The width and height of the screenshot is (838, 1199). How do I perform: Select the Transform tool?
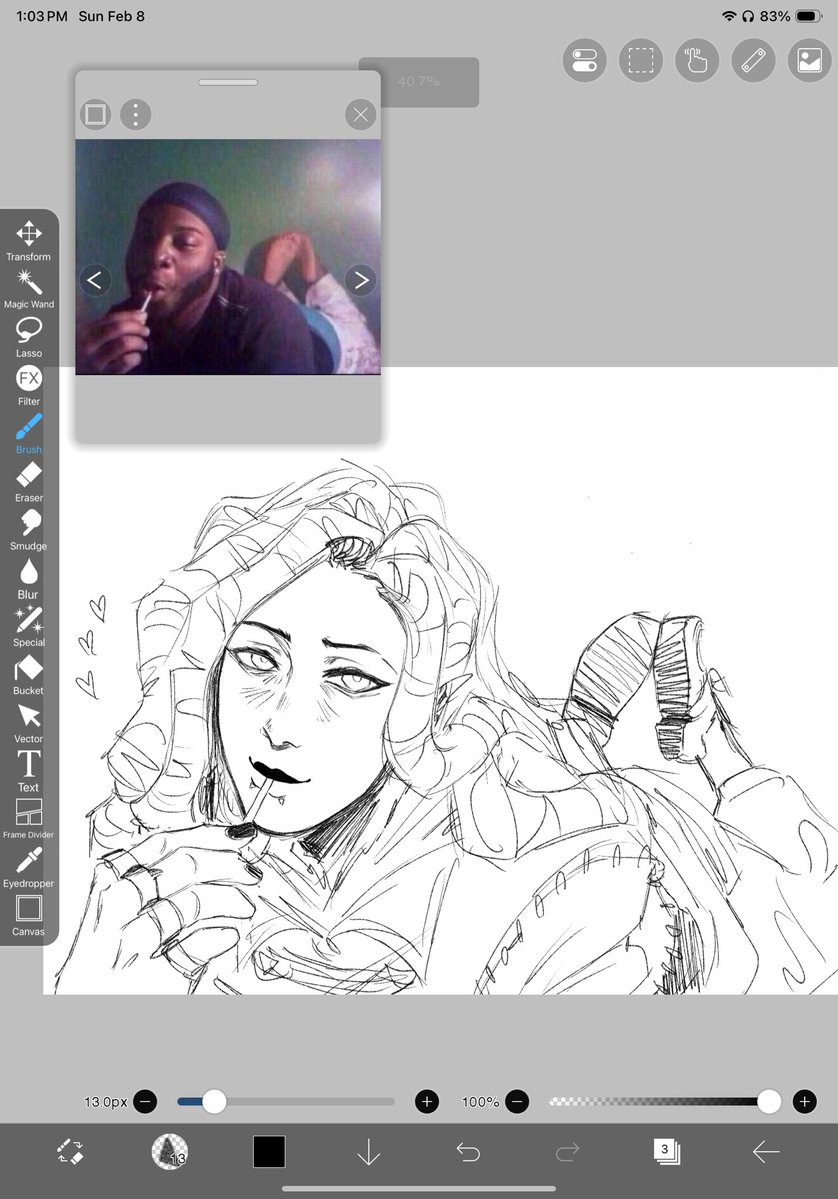28,241
